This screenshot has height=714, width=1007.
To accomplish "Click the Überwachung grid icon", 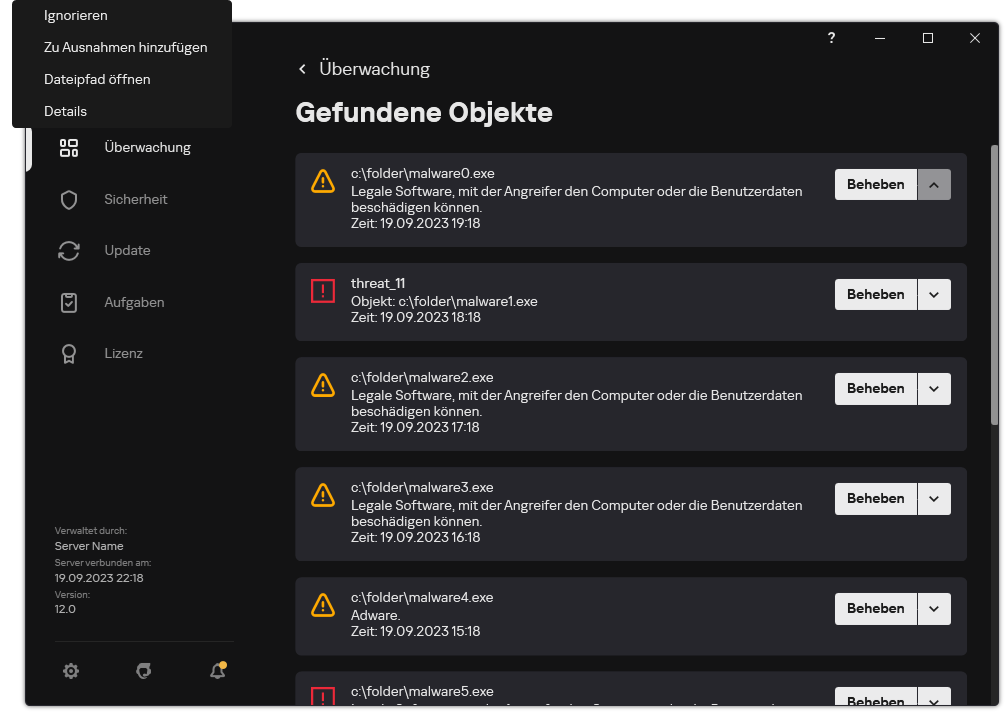I will [x=68, y=147].
